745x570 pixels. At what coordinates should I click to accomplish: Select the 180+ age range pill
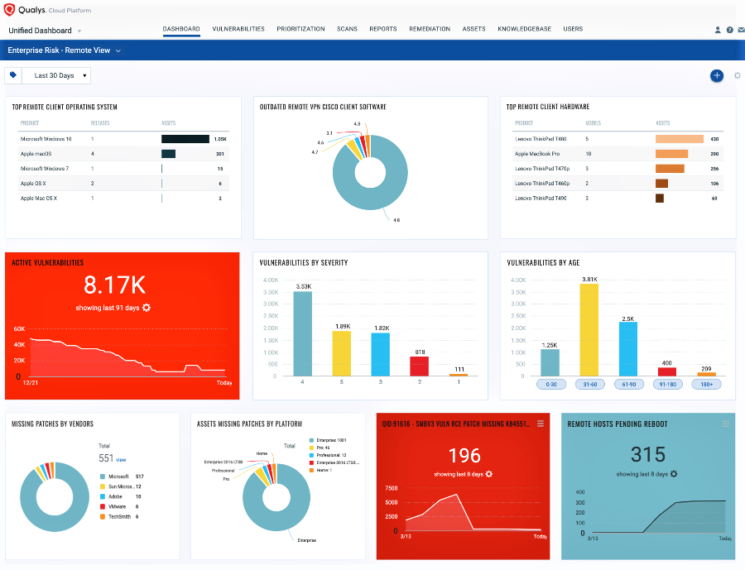(x=707, y=384)
